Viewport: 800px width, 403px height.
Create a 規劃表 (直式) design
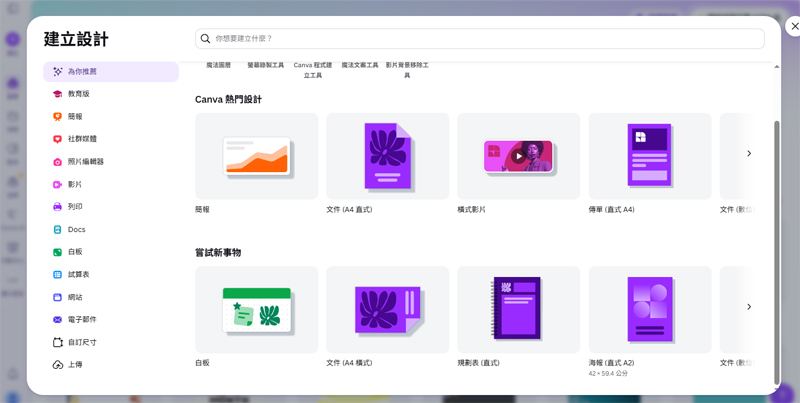[518, 310]
